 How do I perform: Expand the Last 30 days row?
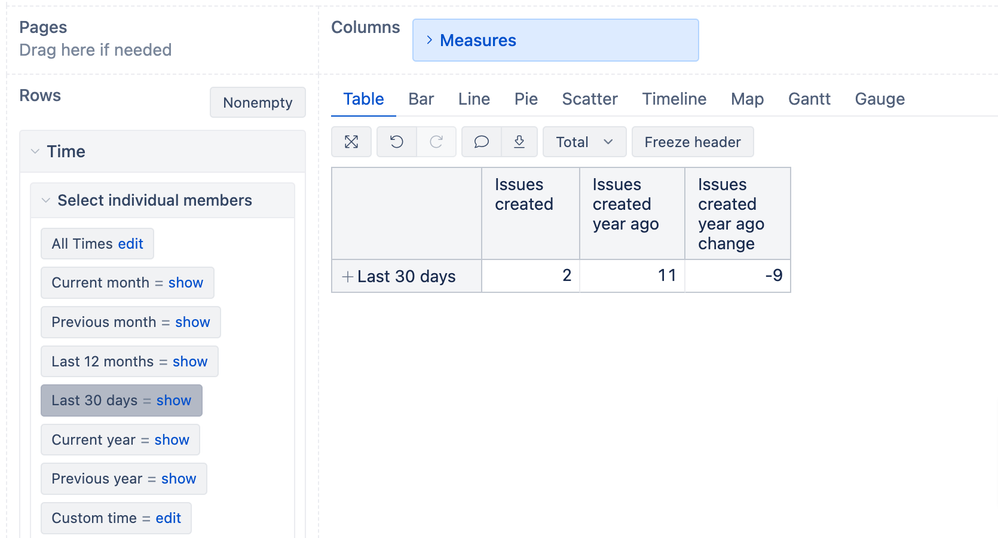pyautogui.click(x=347, y=277)
